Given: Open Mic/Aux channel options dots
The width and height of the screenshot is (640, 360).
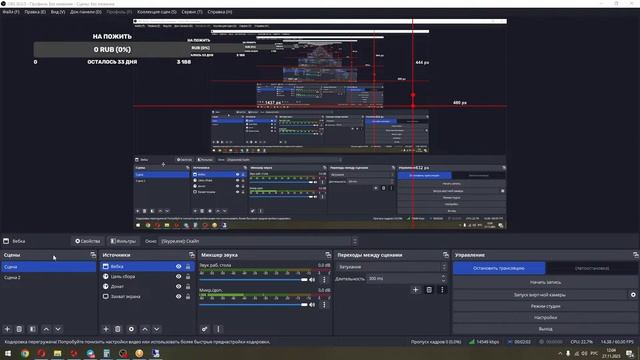Looking at the screenshot, I should coord(324,305).
